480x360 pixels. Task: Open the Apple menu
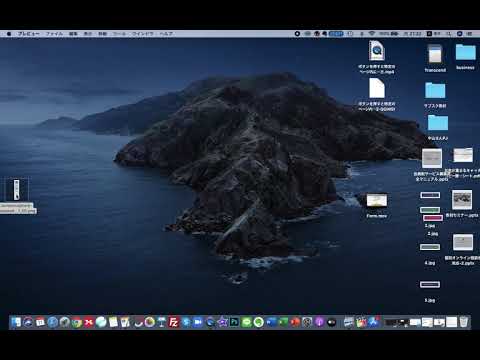tap(9, 34)
